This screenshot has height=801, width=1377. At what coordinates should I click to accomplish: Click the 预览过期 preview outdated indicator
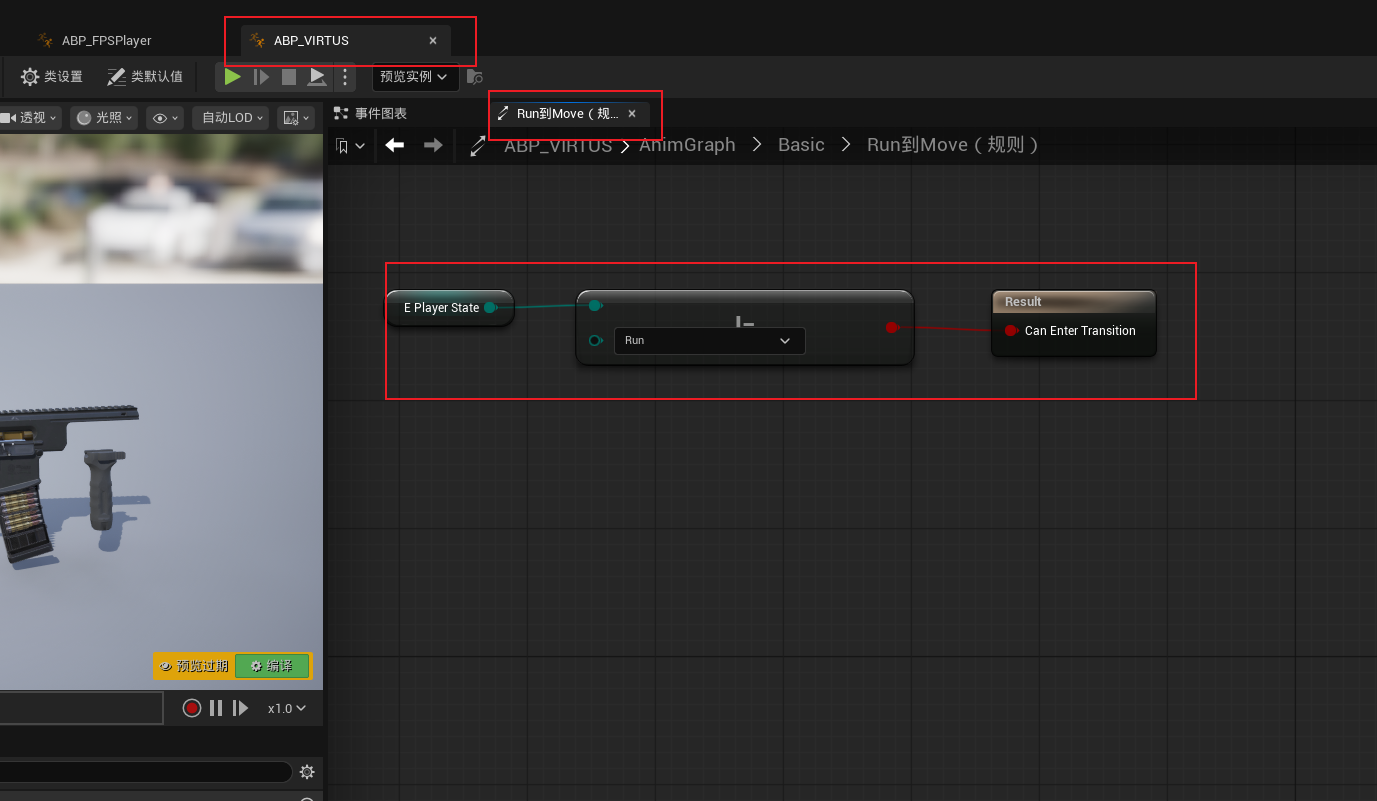click(x=195, y=666)
